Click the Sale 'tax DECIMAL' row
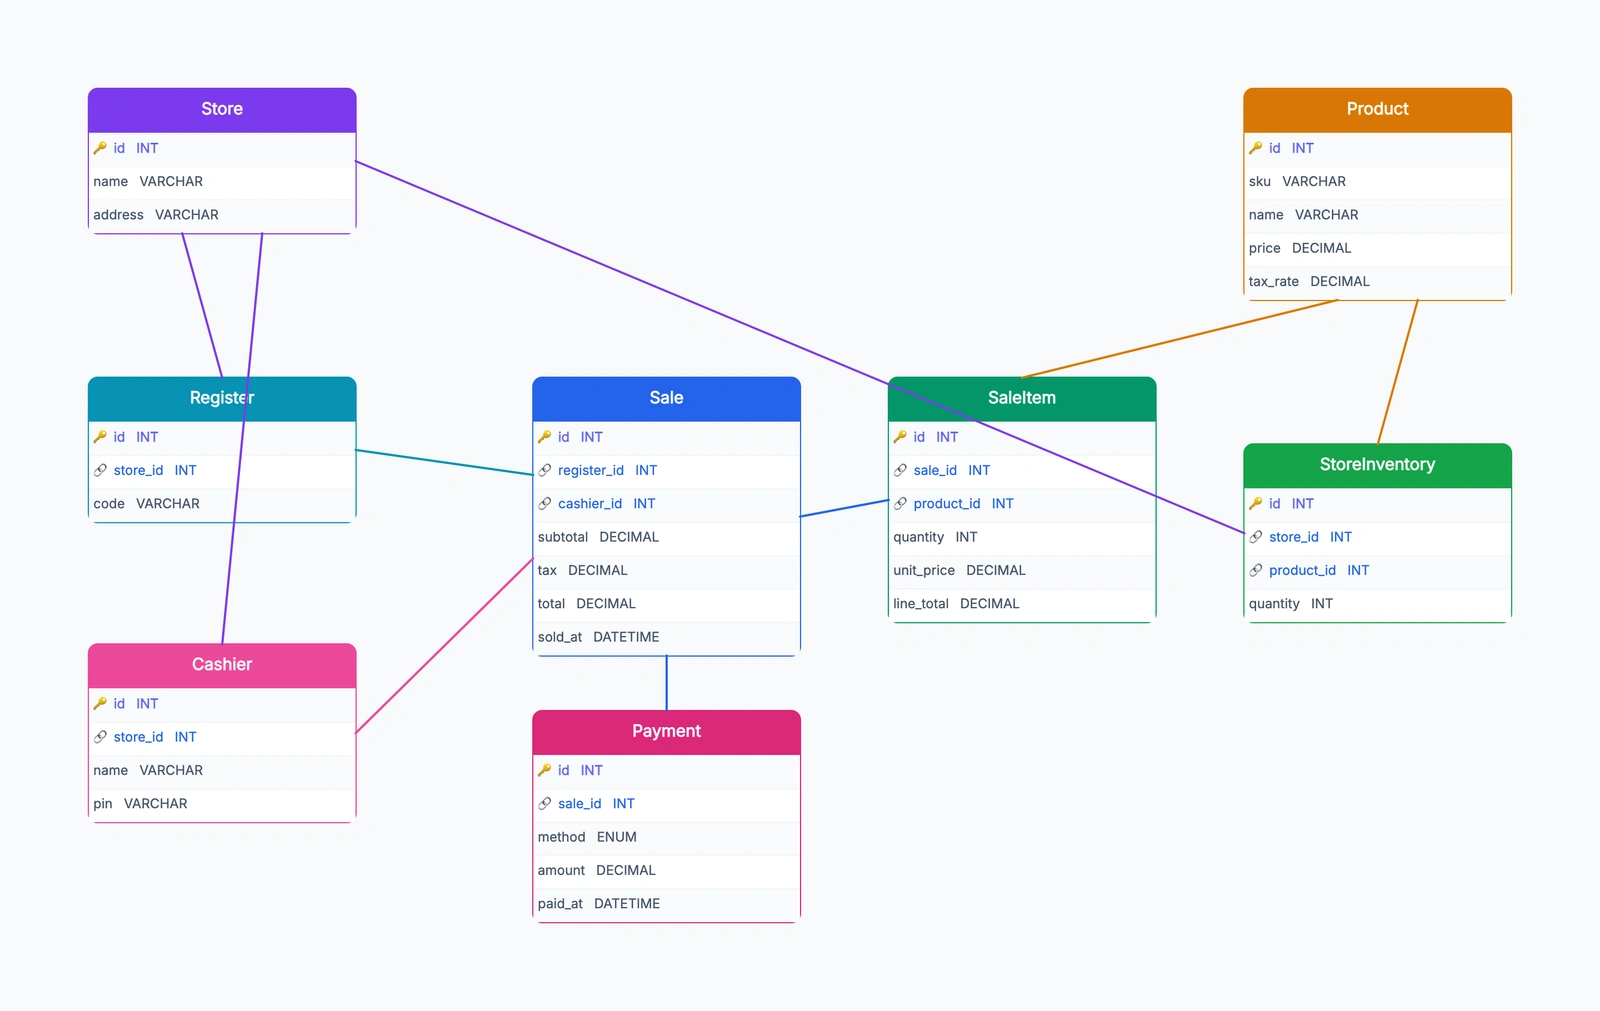 pos(667,571)
